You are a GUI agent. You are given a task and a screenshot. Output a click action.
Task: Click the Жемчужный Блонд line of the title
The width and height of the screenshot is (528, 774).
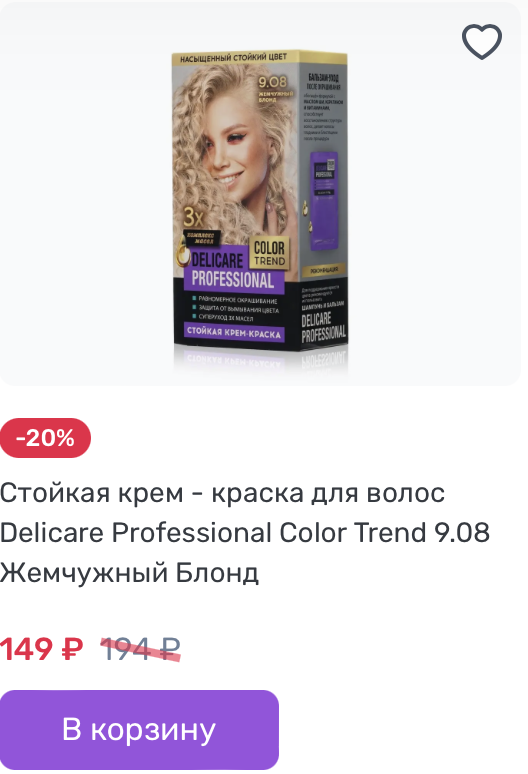coord(129,573)
